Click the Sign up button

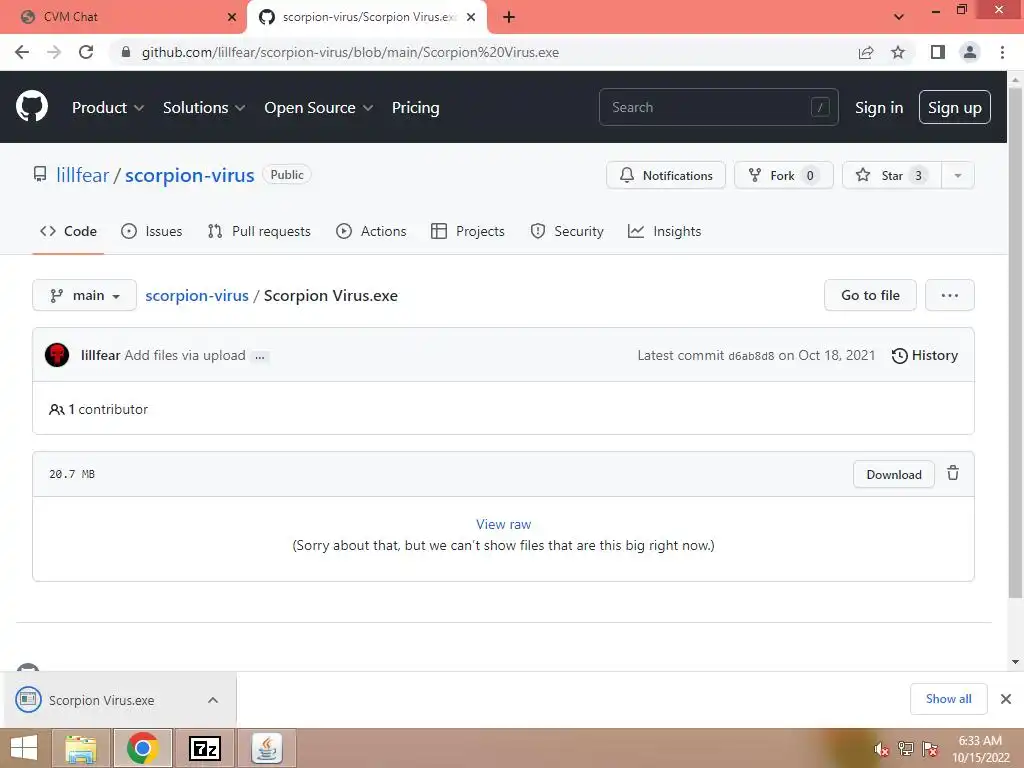pyautogui.click(x=954, y=107)
